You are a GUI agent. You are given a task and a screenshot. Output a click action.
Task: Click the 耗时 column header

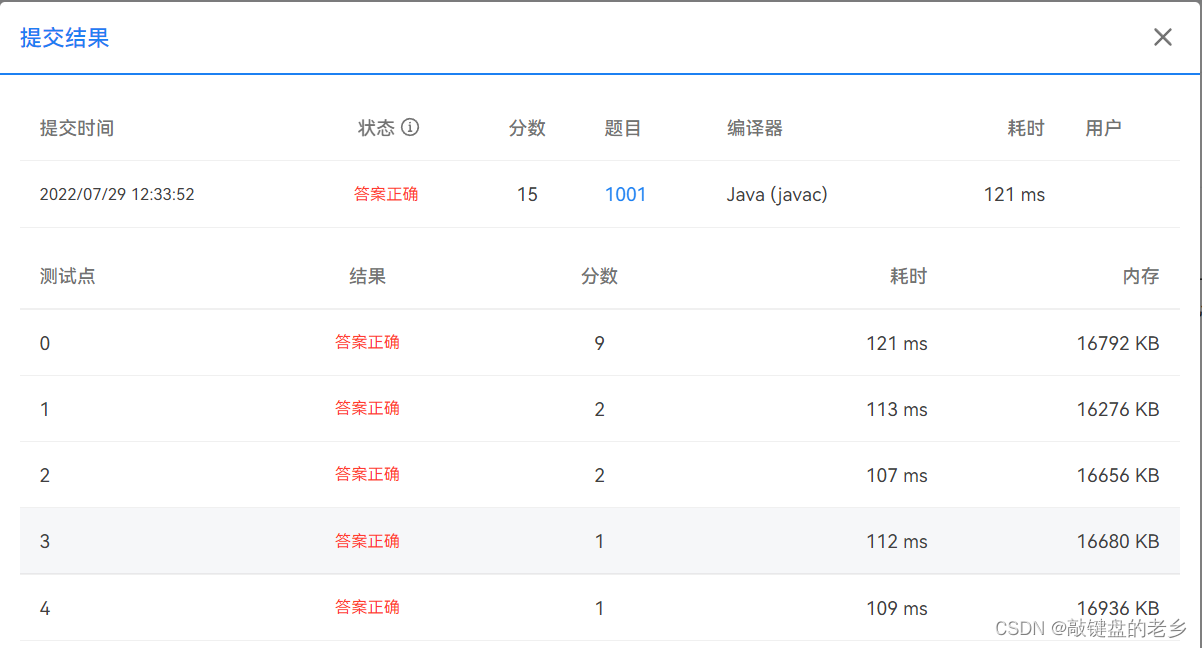(x=1026, y=128)
